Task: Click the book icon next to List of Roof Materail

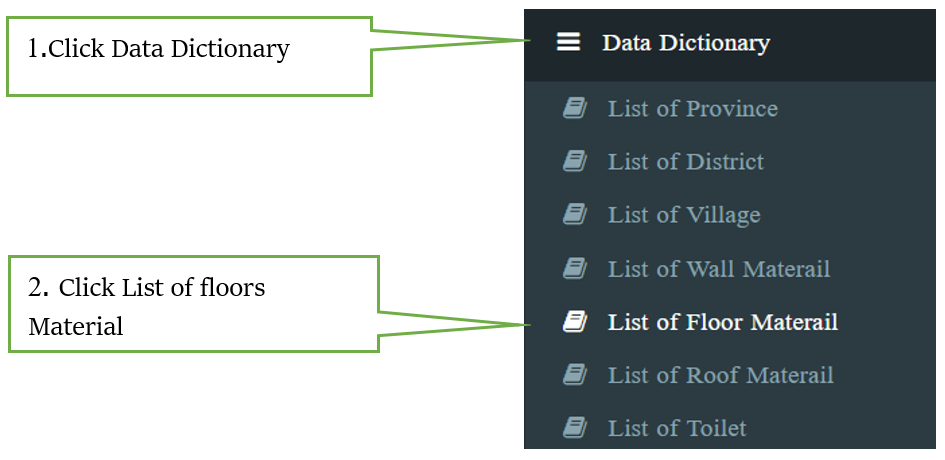Action: coord(574,374)
